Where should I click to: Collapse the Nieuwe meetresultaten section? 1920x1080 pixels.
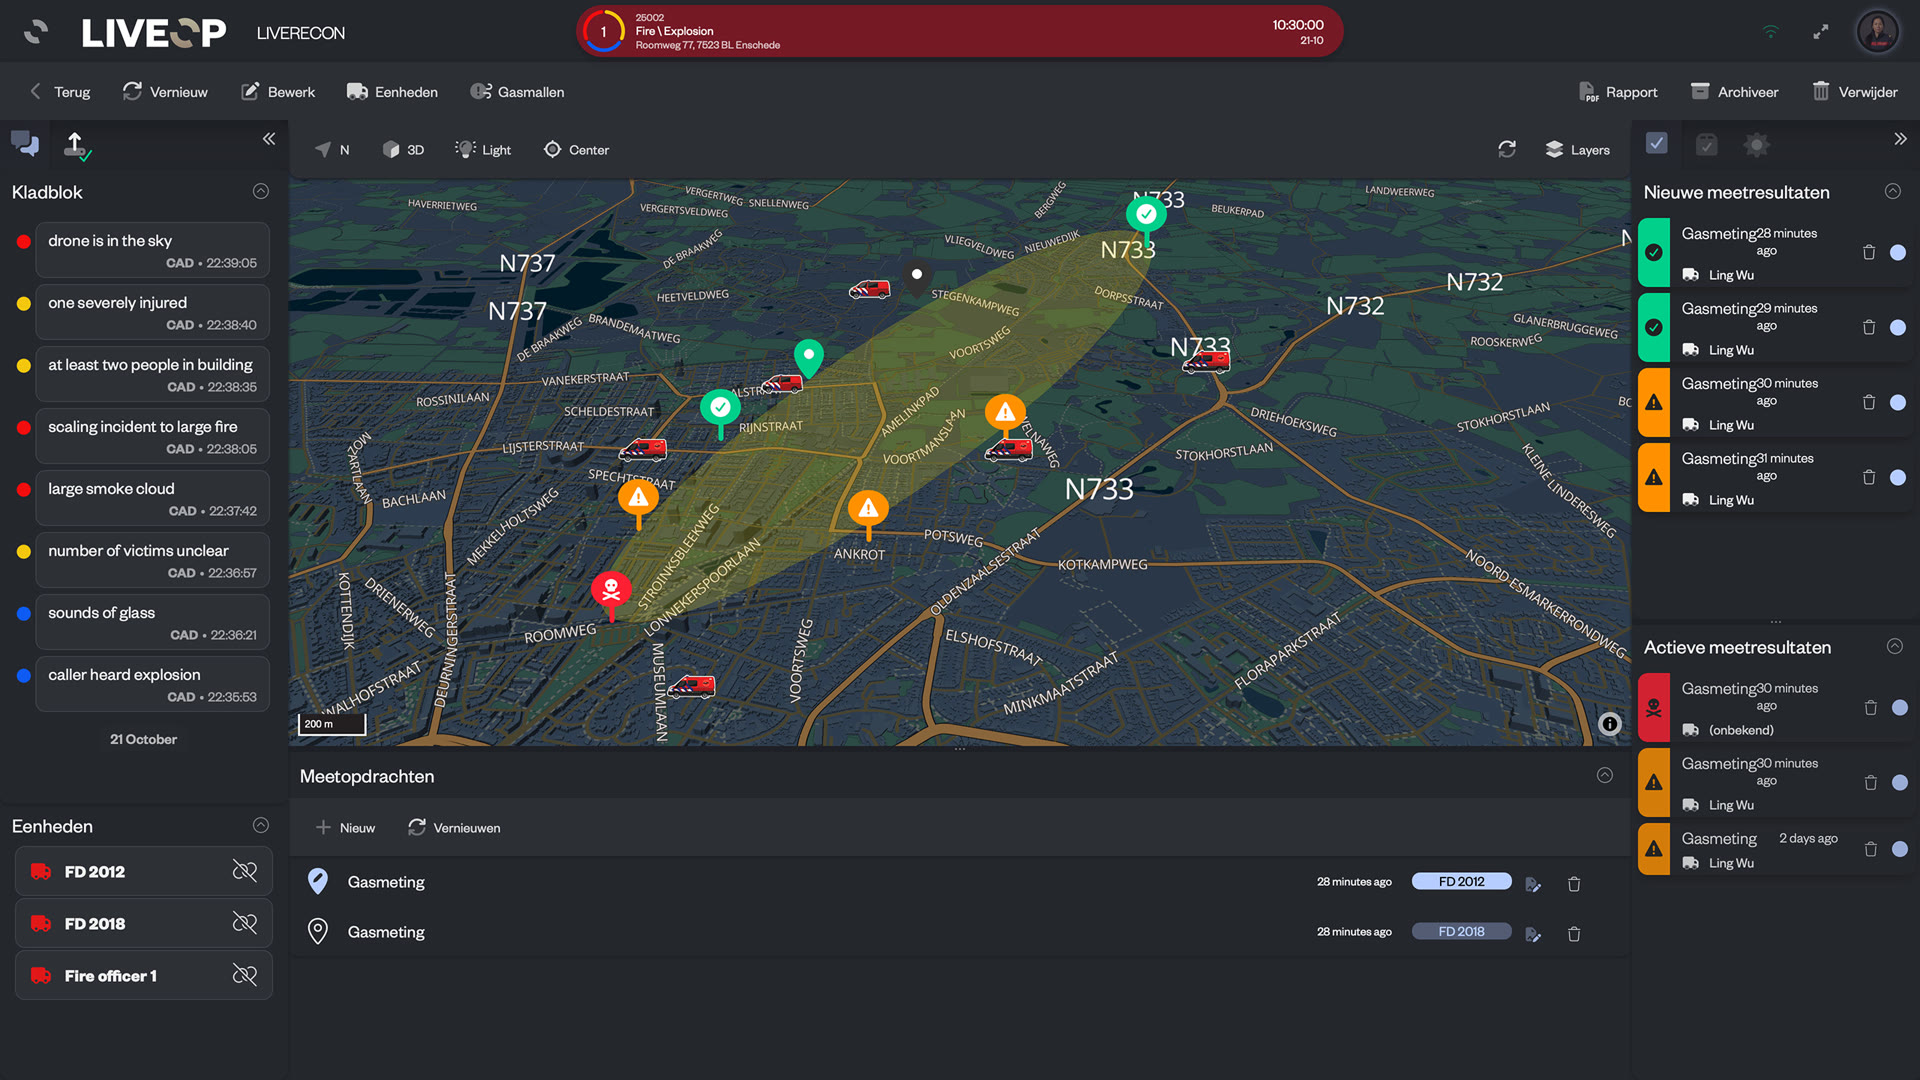click(x=1893, y=191)
